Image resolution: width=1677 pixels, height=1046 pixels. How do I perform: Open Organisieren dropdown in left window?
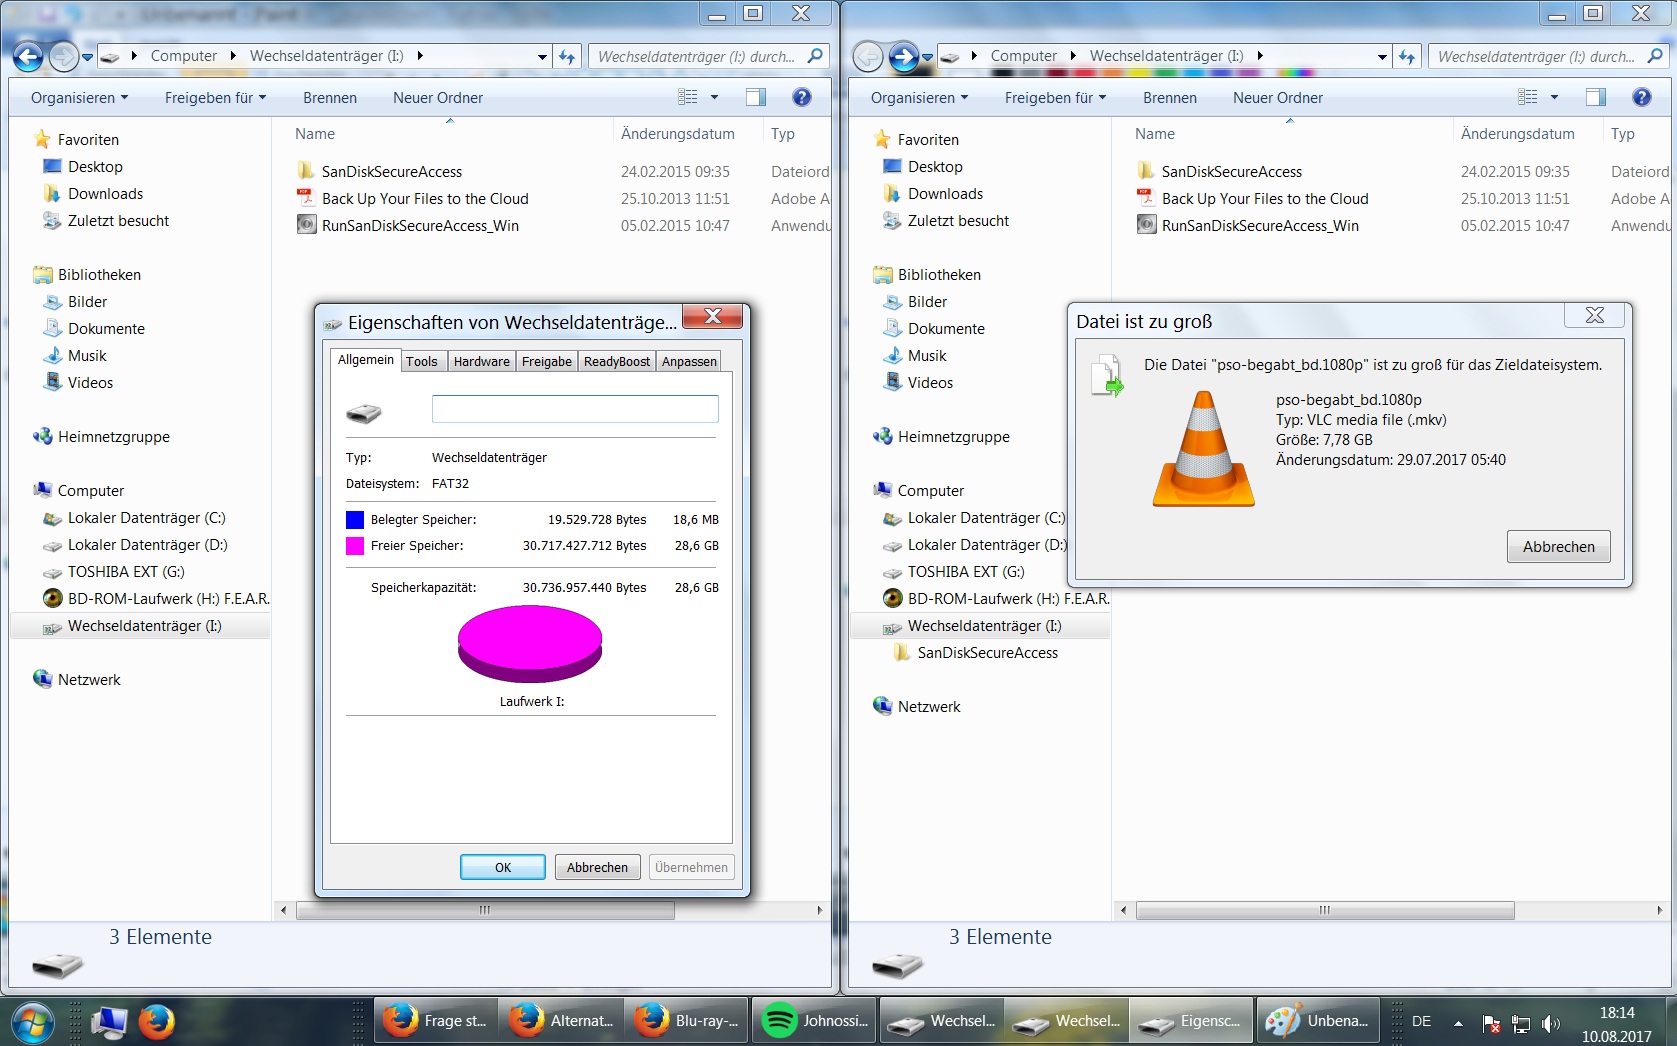(79, 98)
